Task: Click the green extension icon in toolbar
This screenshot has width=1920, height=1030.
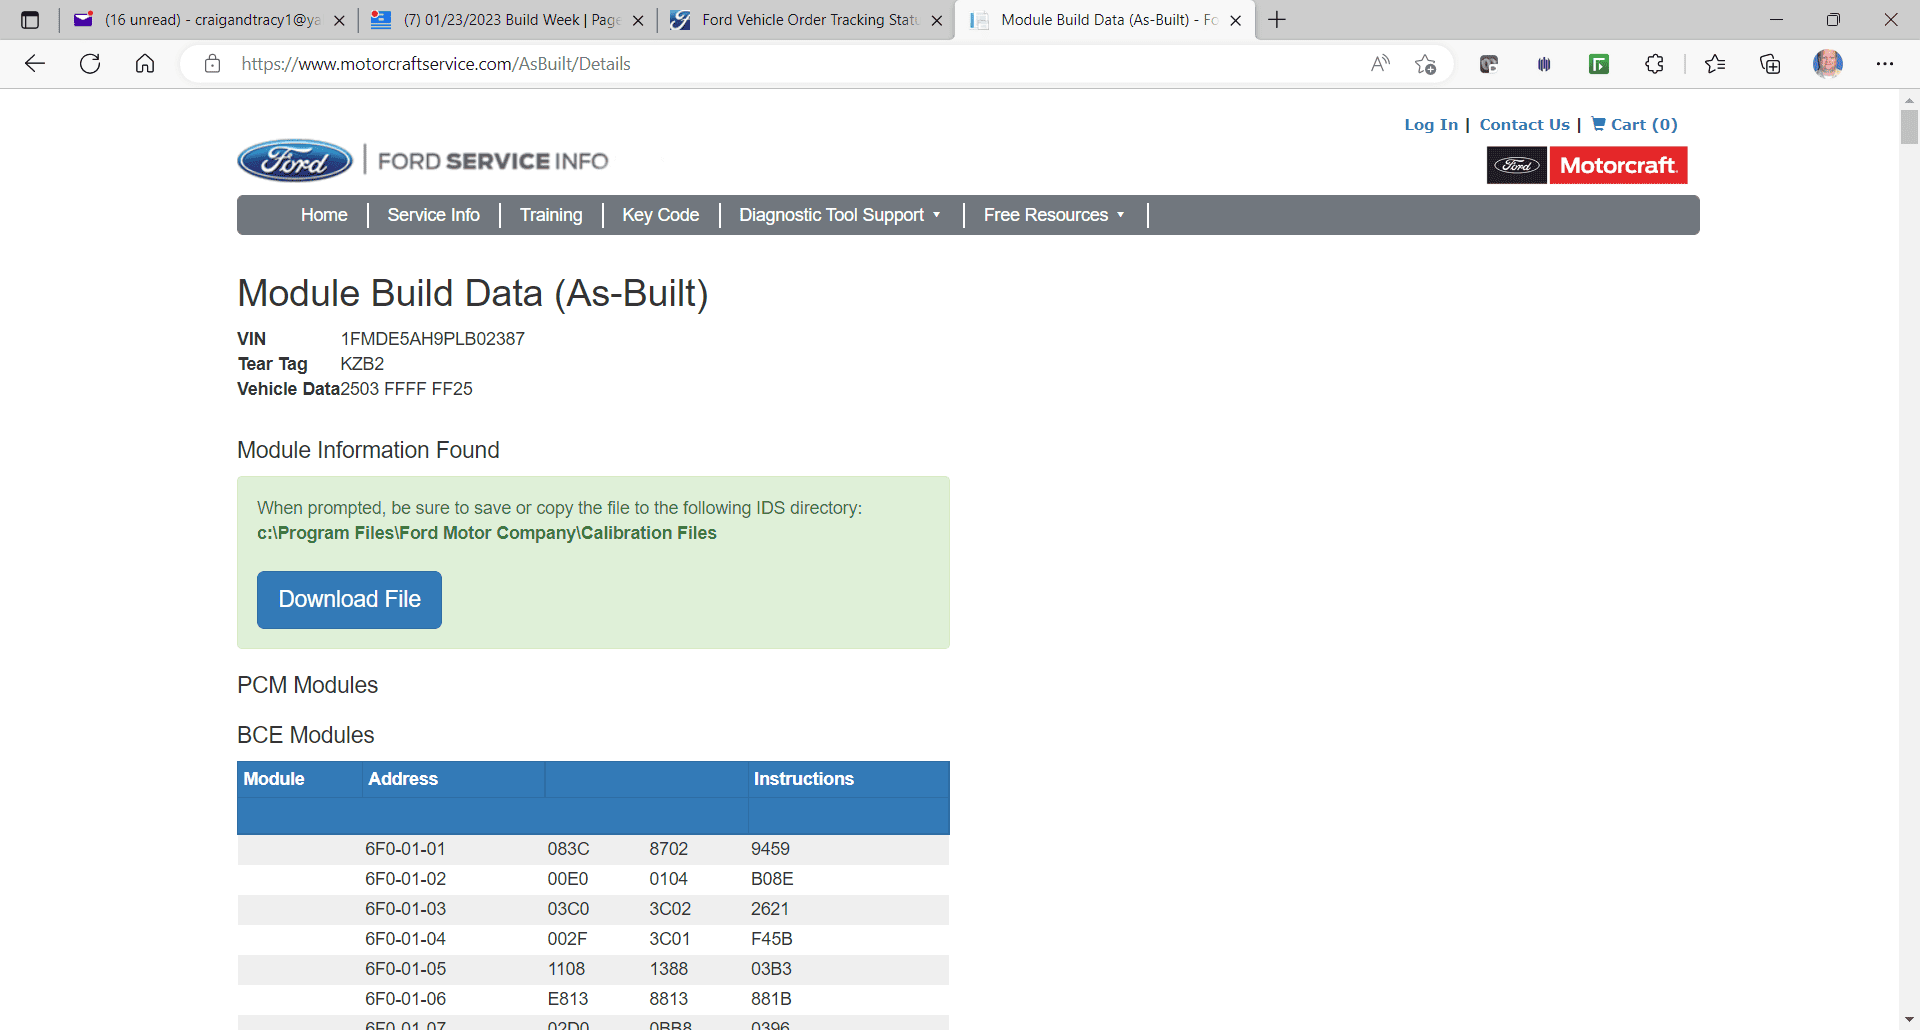Action: click(x=1599, y=64)
